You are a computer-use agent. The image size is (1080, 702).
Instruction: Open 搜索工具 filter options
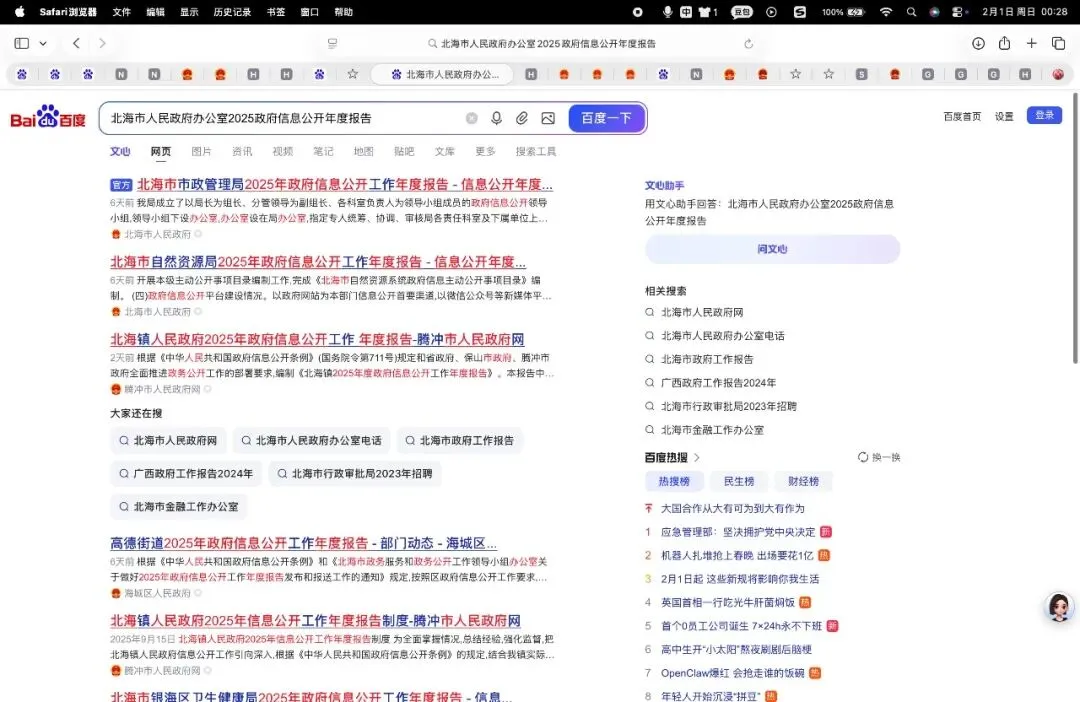(x=536, y=152)
